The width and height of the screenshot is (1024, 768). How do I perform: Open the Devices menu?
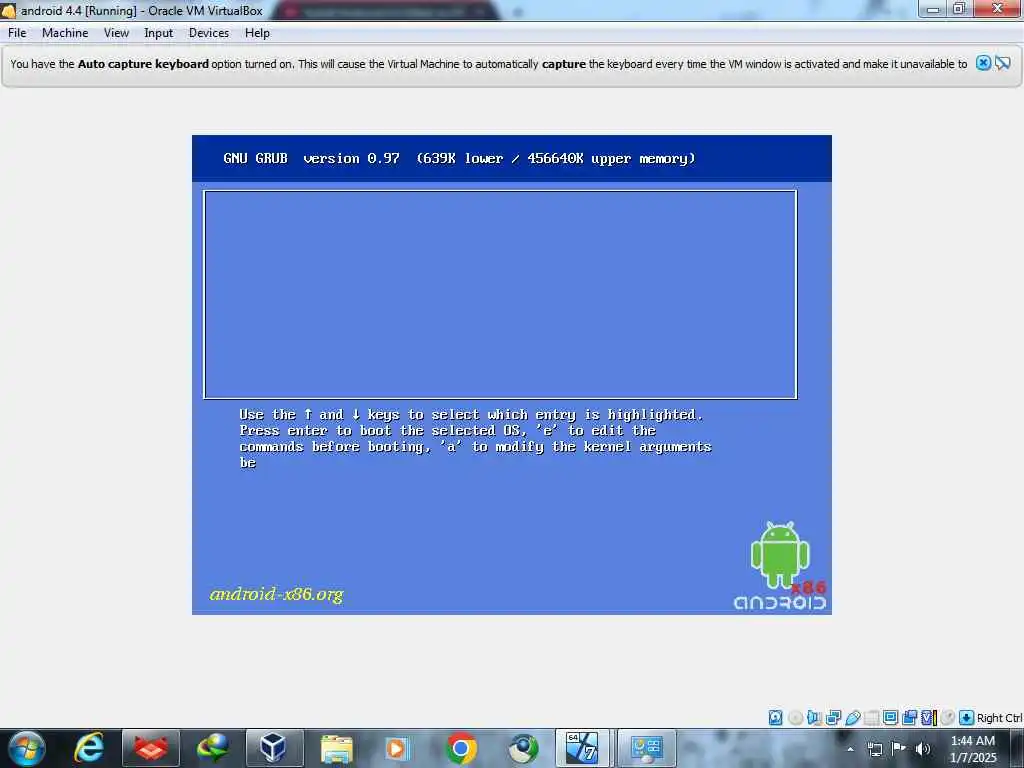point(209,33)
